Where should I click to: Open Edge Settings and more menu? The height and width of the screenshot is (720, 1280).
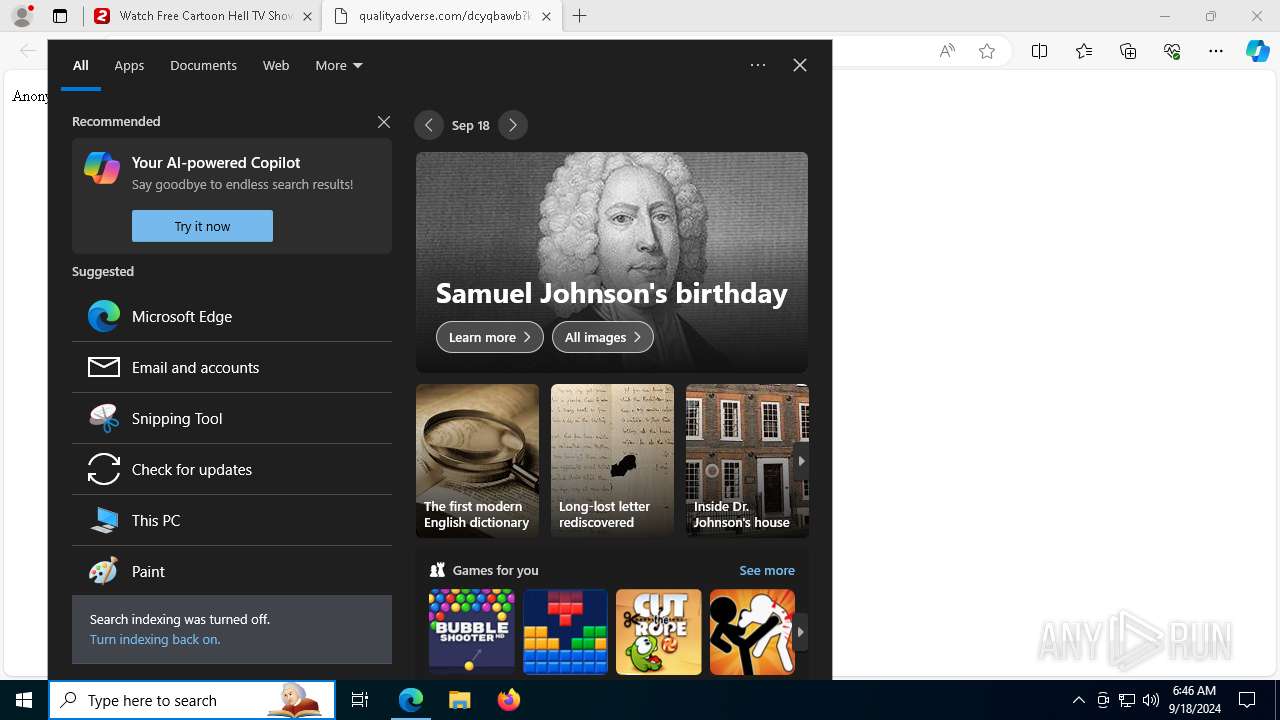pyautogui.click(x=1216, y=51)
